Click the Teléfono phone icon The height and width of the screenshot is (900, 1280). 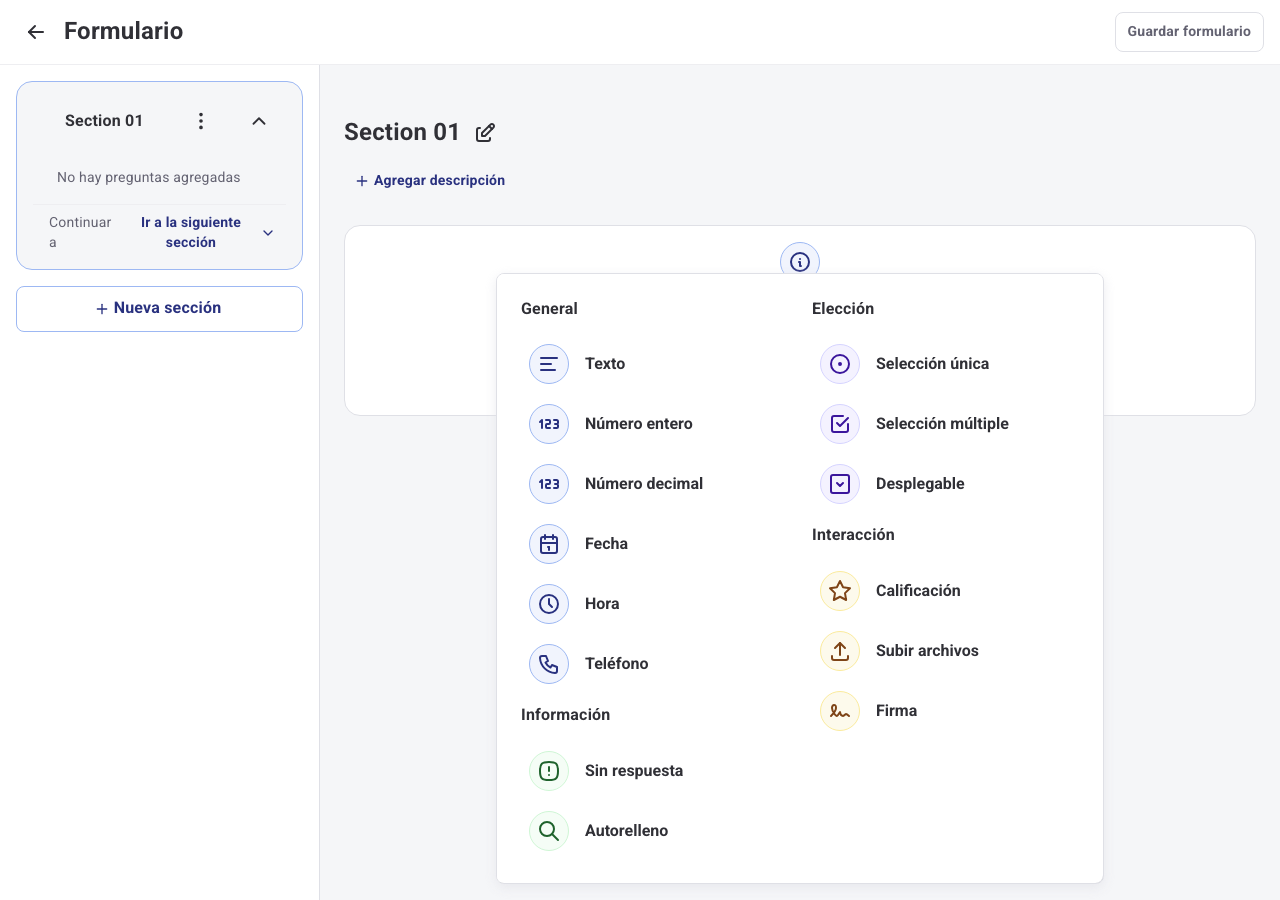click(549, 664)
